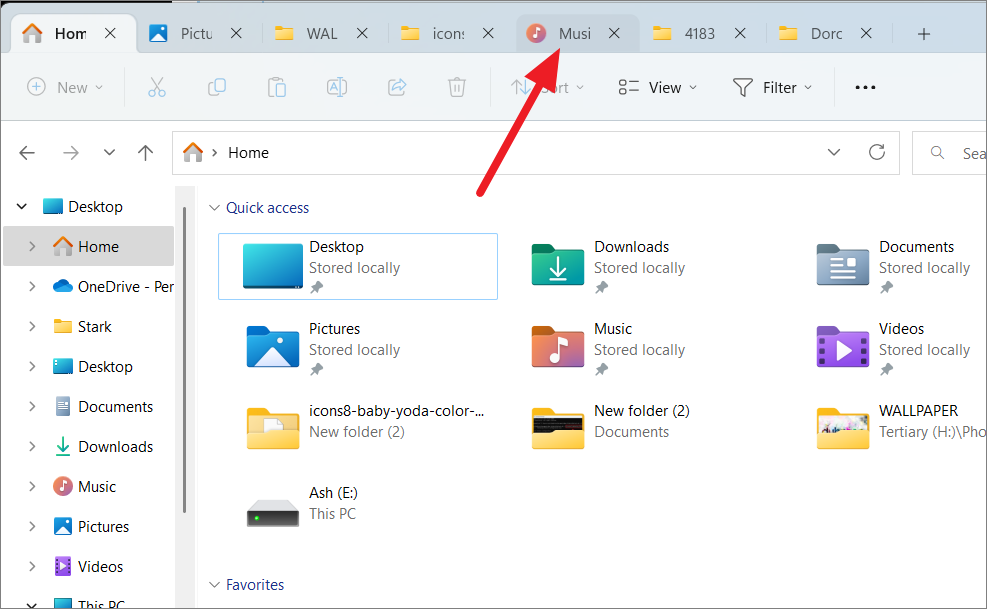The image size is (987, 609).
Task: Close the Pictures tab
Action: click(x=236, y=33)
